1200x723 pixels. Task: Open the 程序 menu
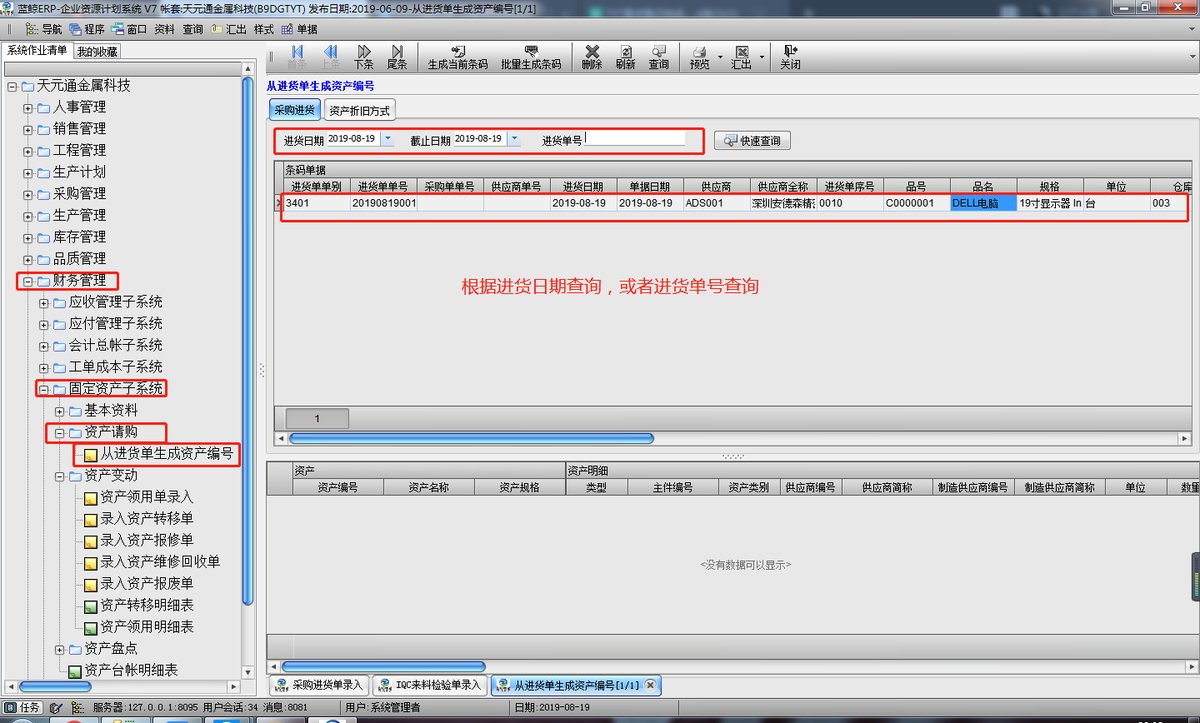87,29
